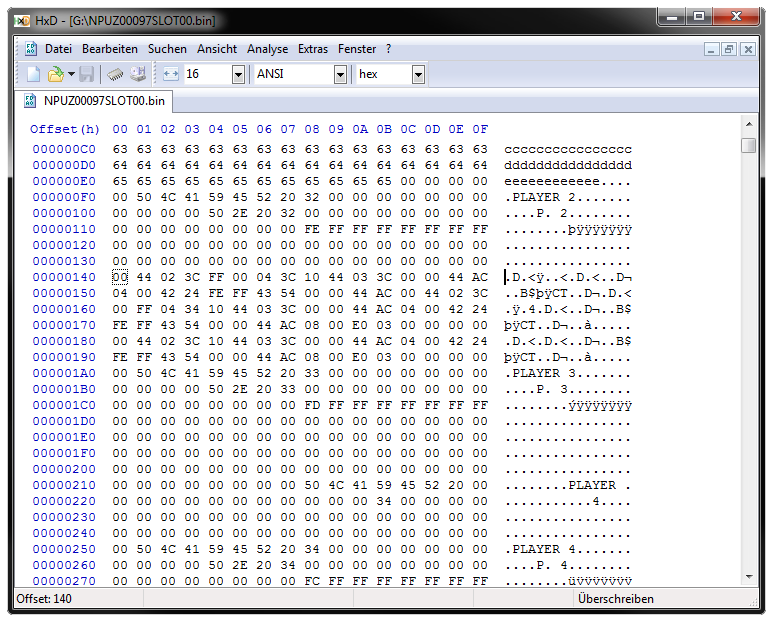
Task: Open the Ansicht menu
Action: coord(217,49)
